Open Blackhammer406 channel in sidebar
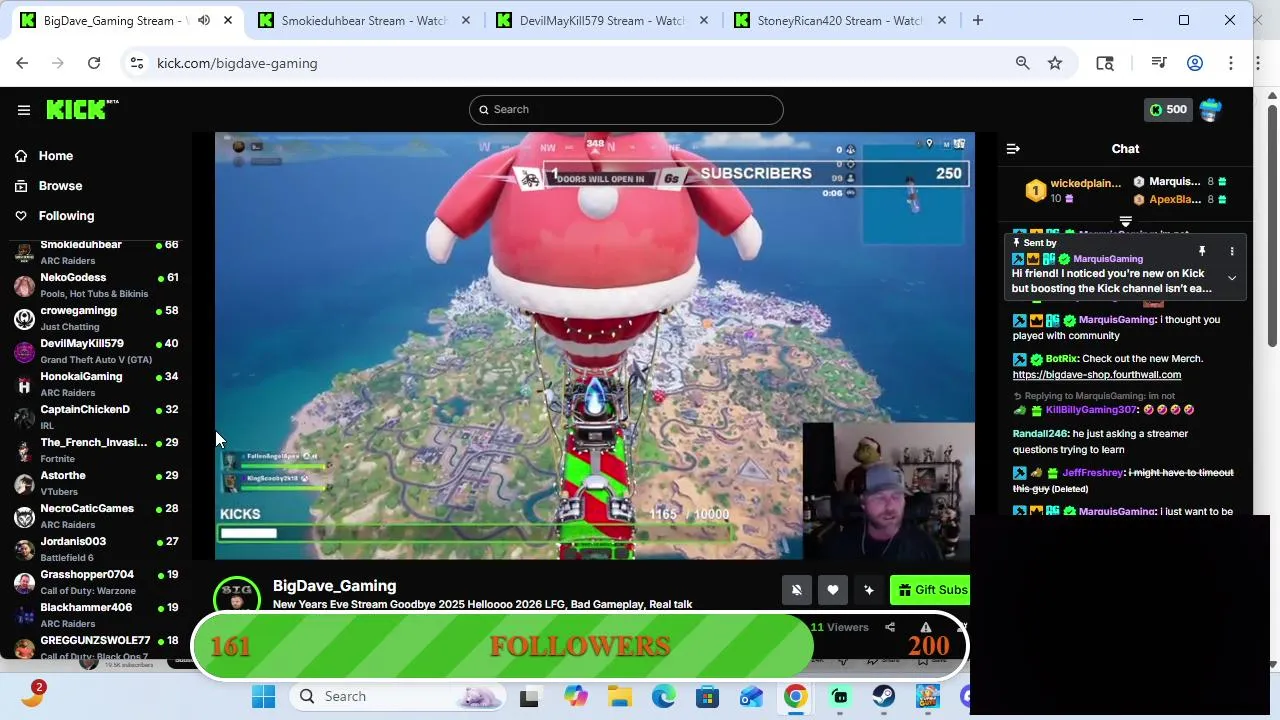 [94, 615]
